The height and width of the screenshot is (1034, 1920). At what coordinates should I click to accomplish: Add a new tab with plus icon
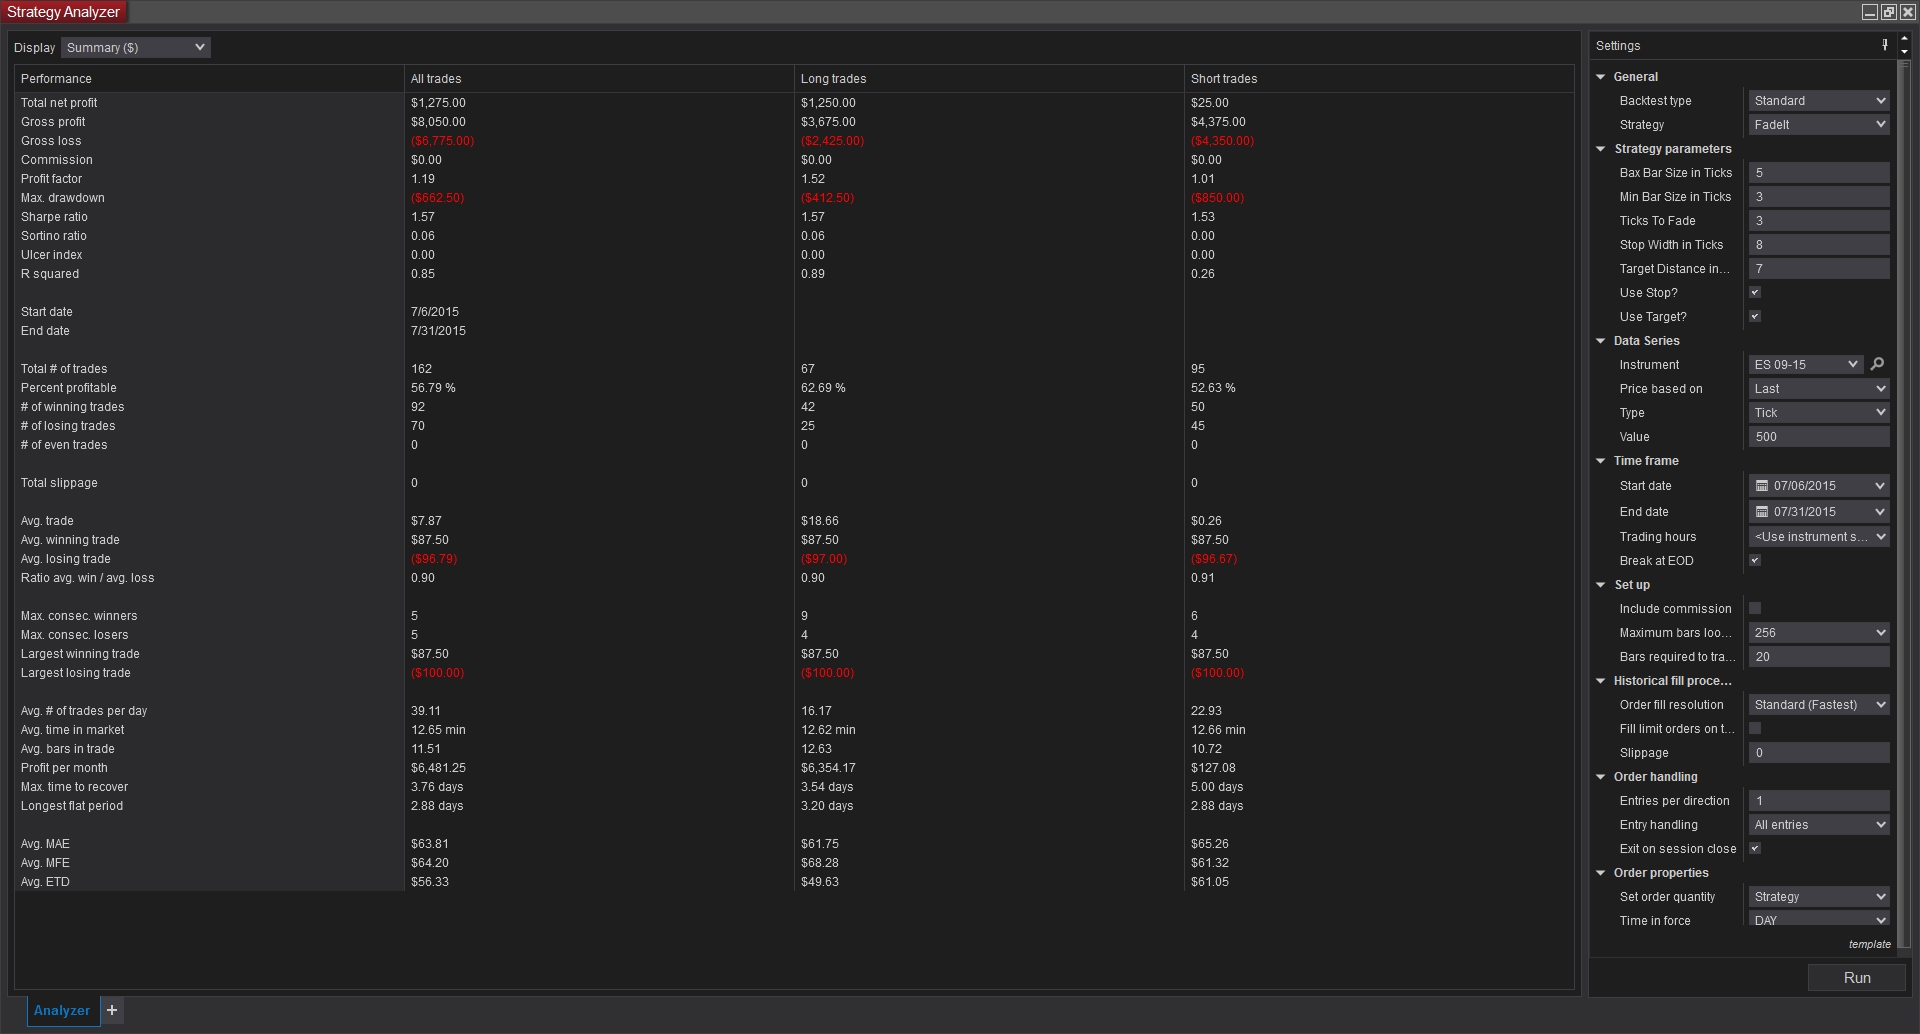112,1010
